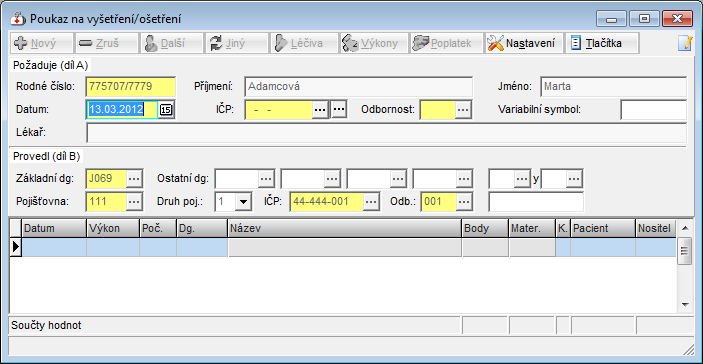The image size is (703, 364).
Task: Click the Jméno field Marta
Action: pos(613,86)
